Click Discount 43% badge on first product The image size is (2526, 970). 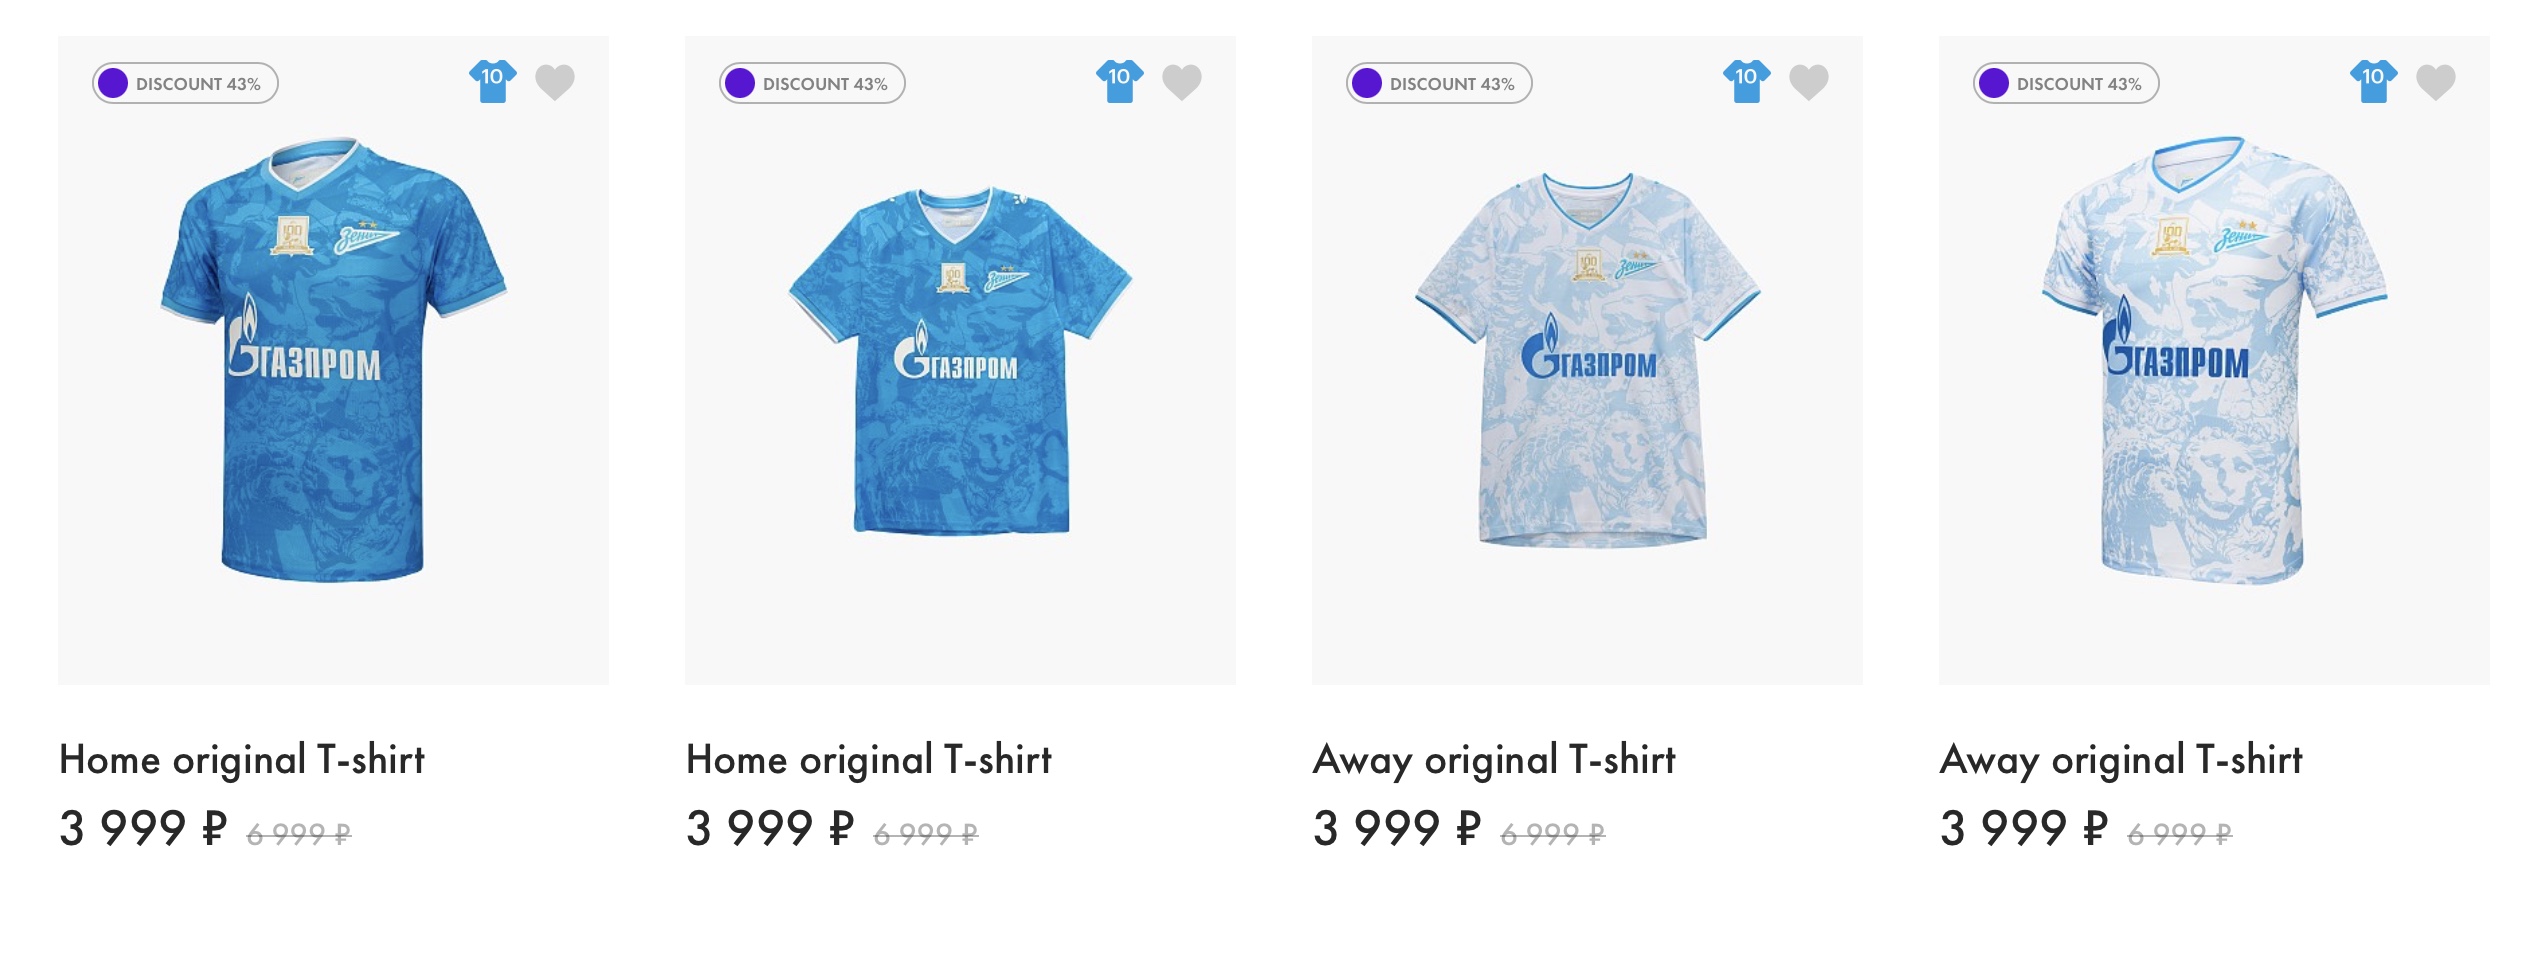click(186, 84)
